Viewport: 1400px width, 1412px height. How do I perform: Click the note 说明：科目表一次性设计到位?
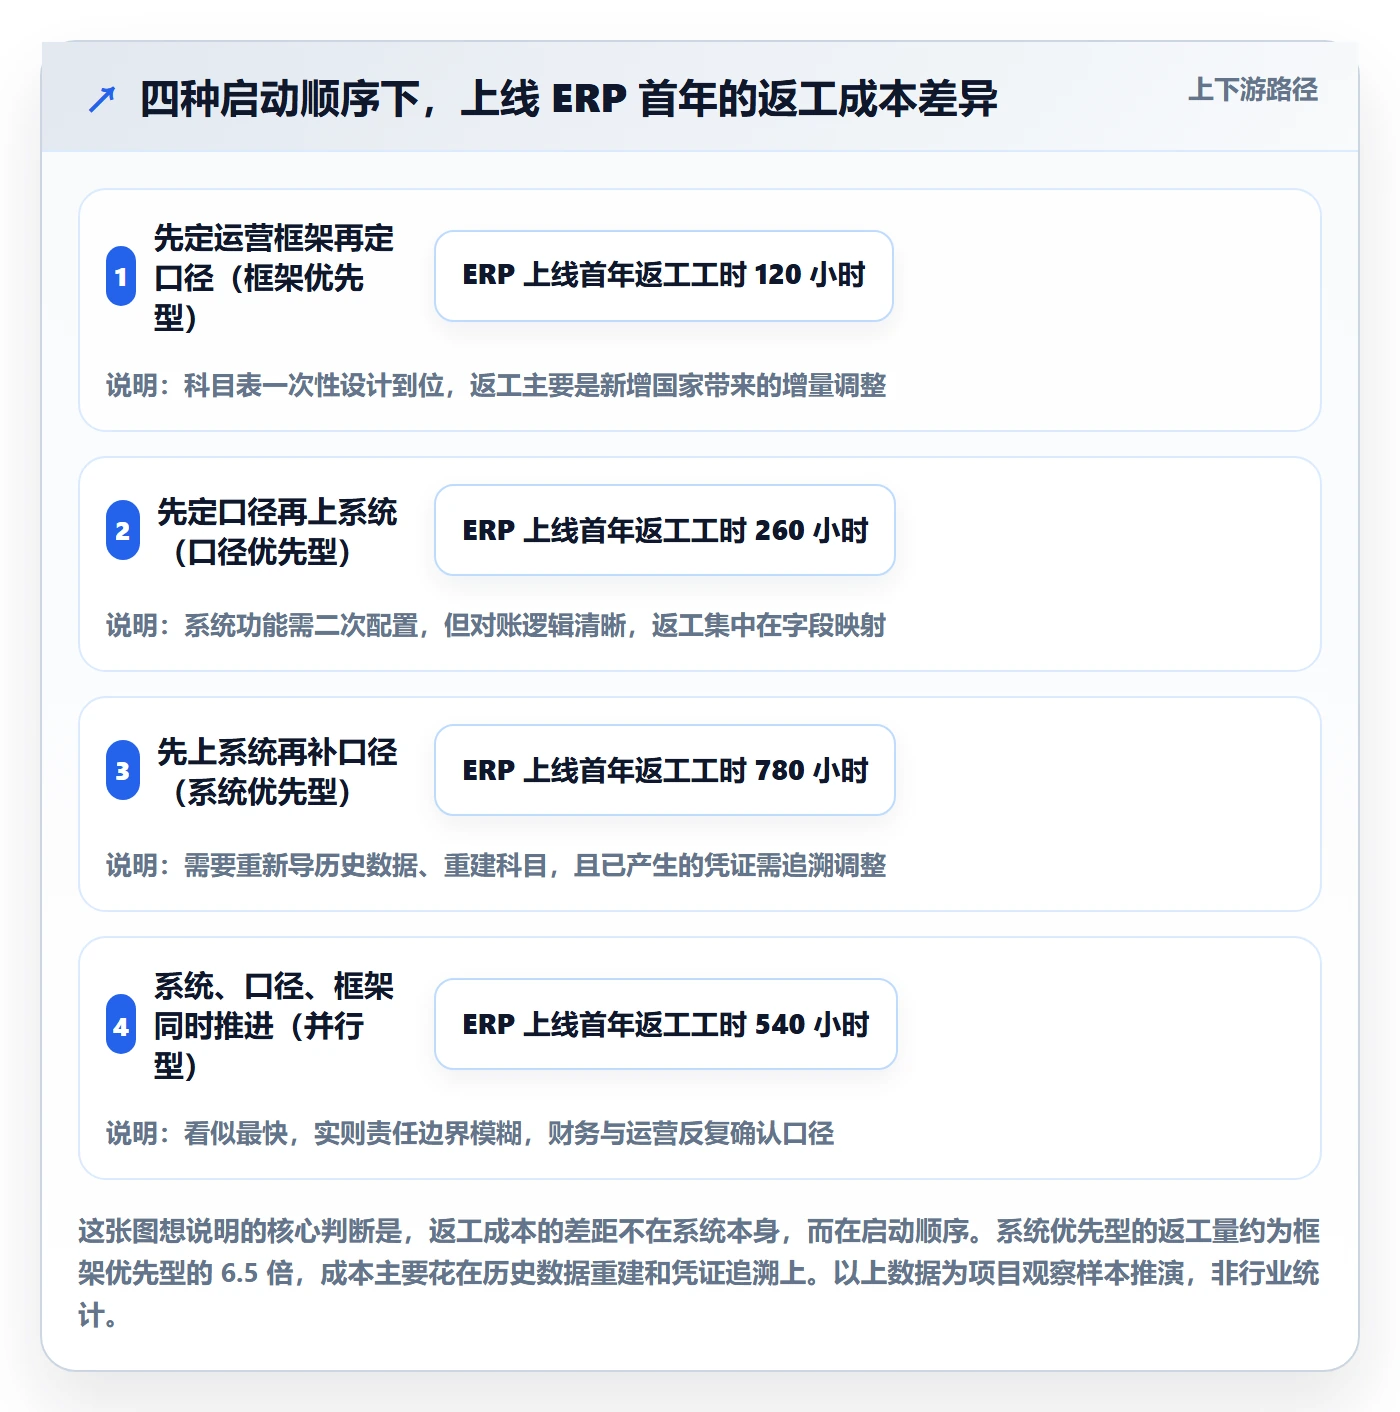pyautogui.click(x=496, y=385)
